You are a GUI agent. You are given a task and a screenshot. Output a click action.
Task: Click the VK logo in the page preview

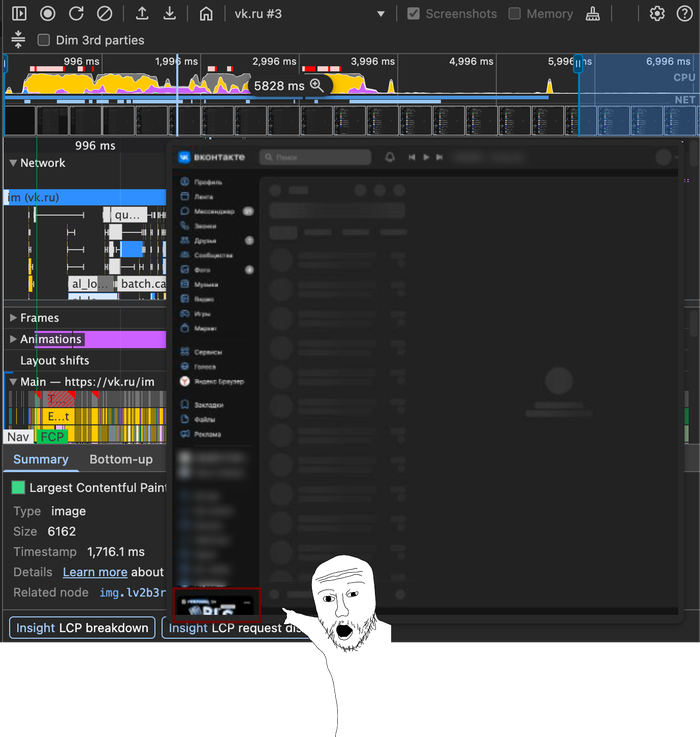tap(184, 157)
